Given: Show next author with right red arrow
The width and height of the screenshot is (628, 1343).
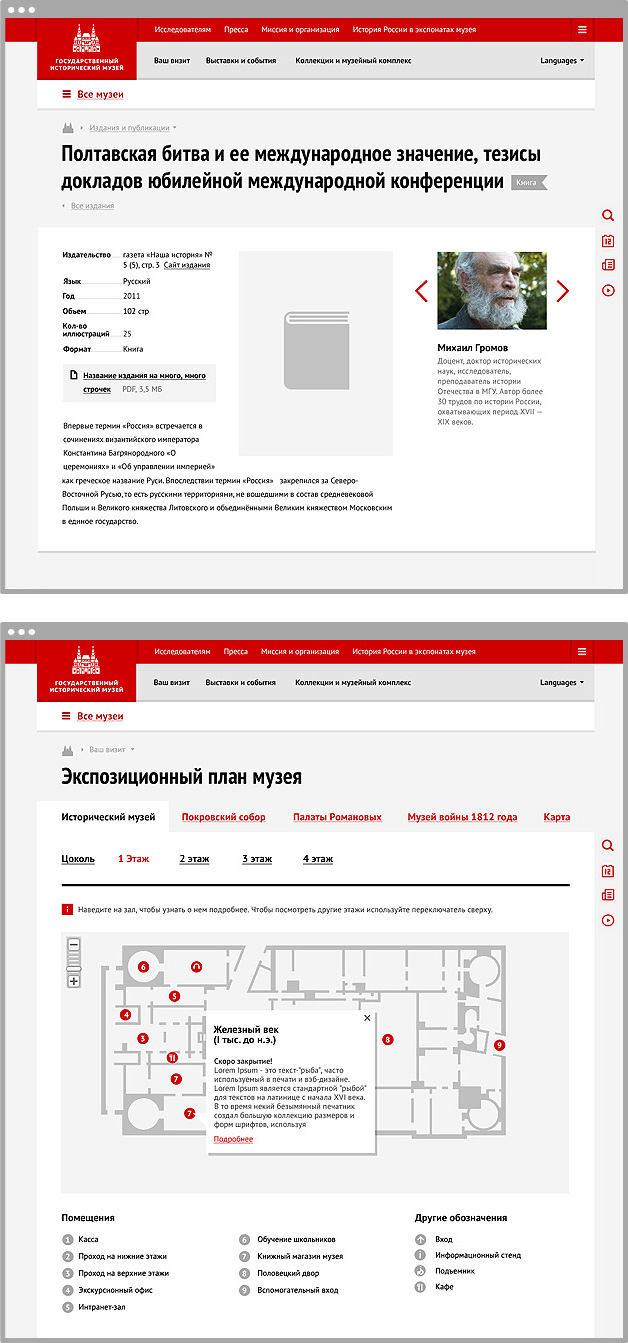Looking at the screenshot, I should (x=563, y=291).
